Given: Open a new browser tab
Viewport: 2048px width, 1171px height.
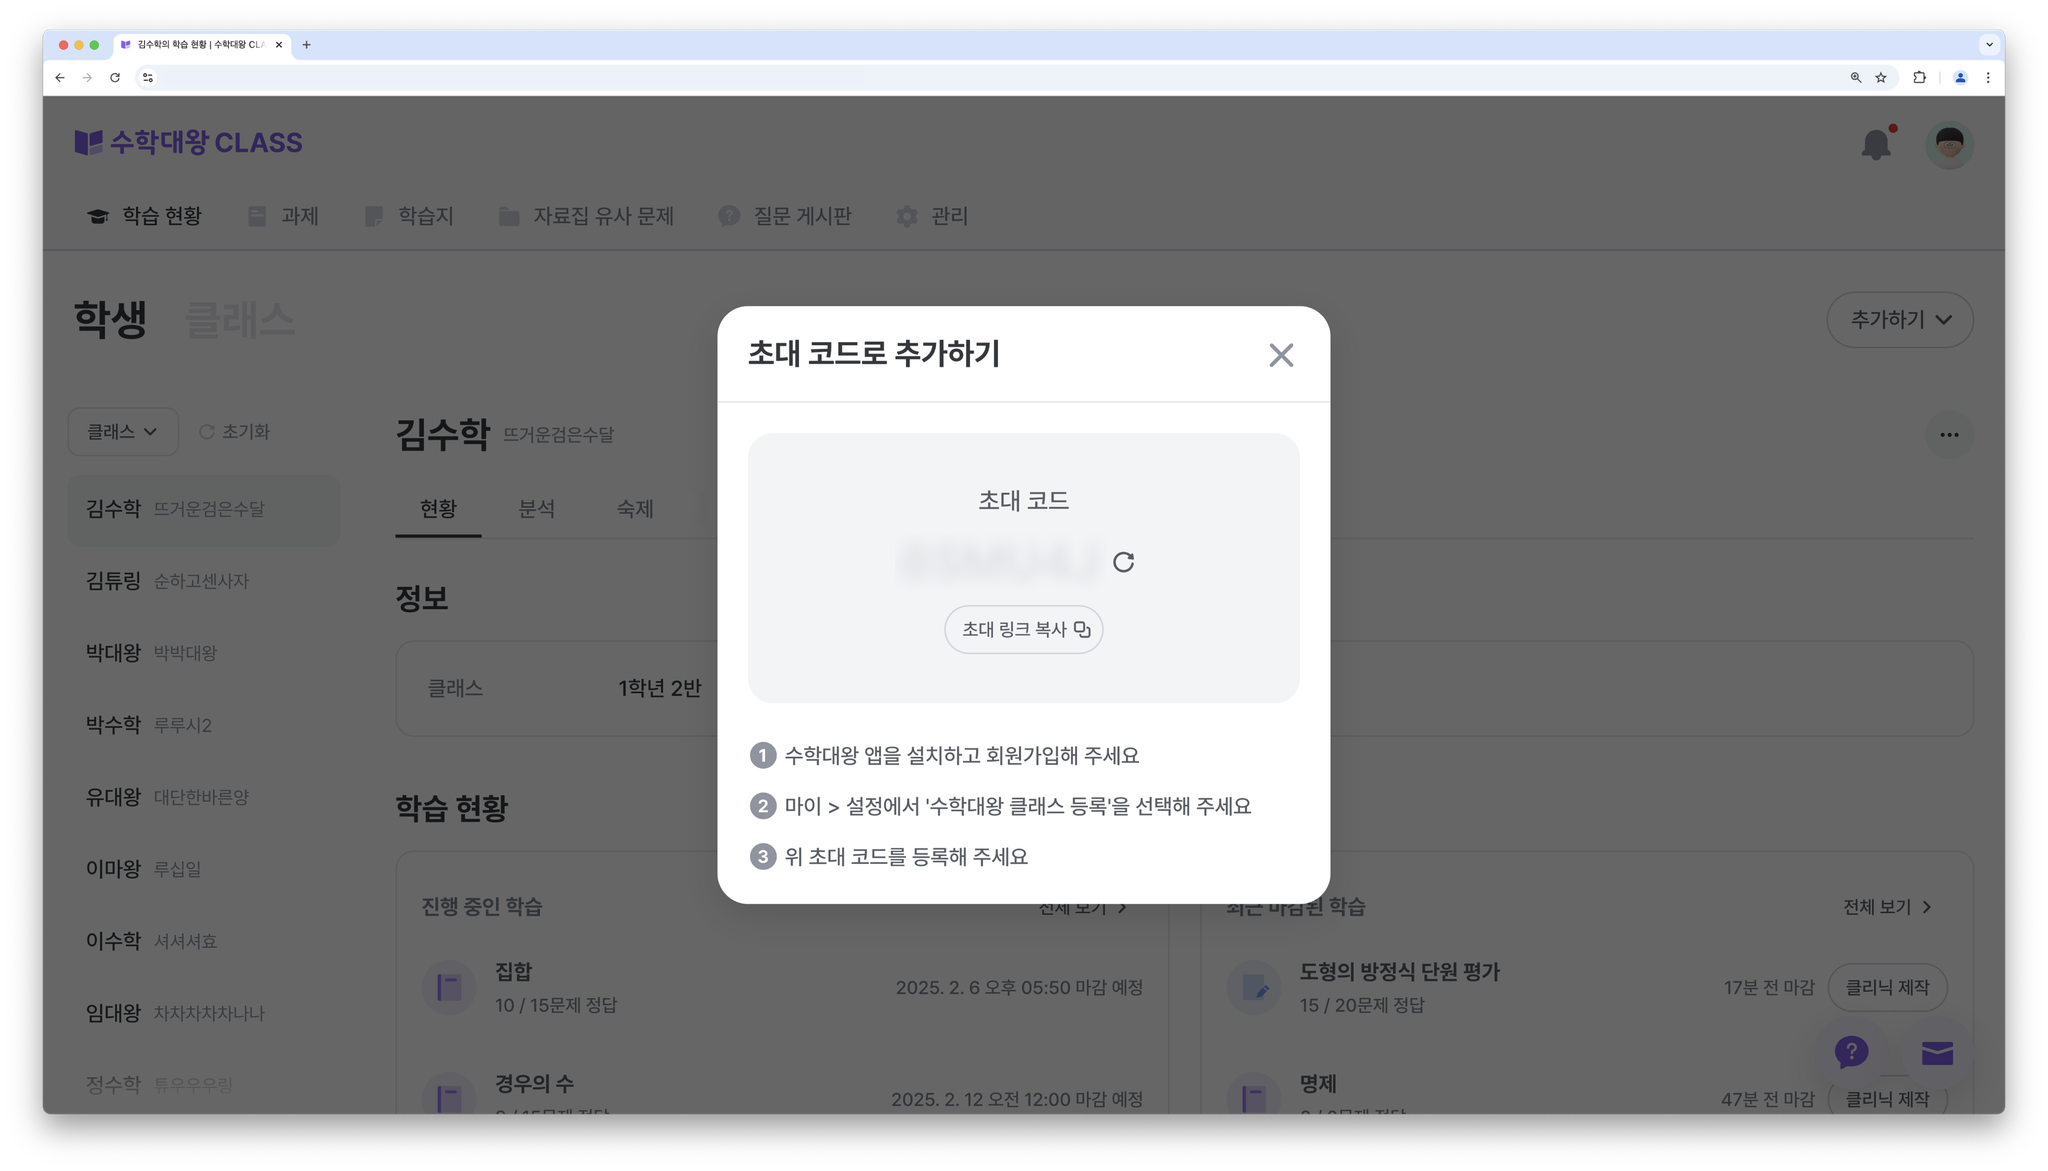Looking at the screenshot, I should pos(307,44).
